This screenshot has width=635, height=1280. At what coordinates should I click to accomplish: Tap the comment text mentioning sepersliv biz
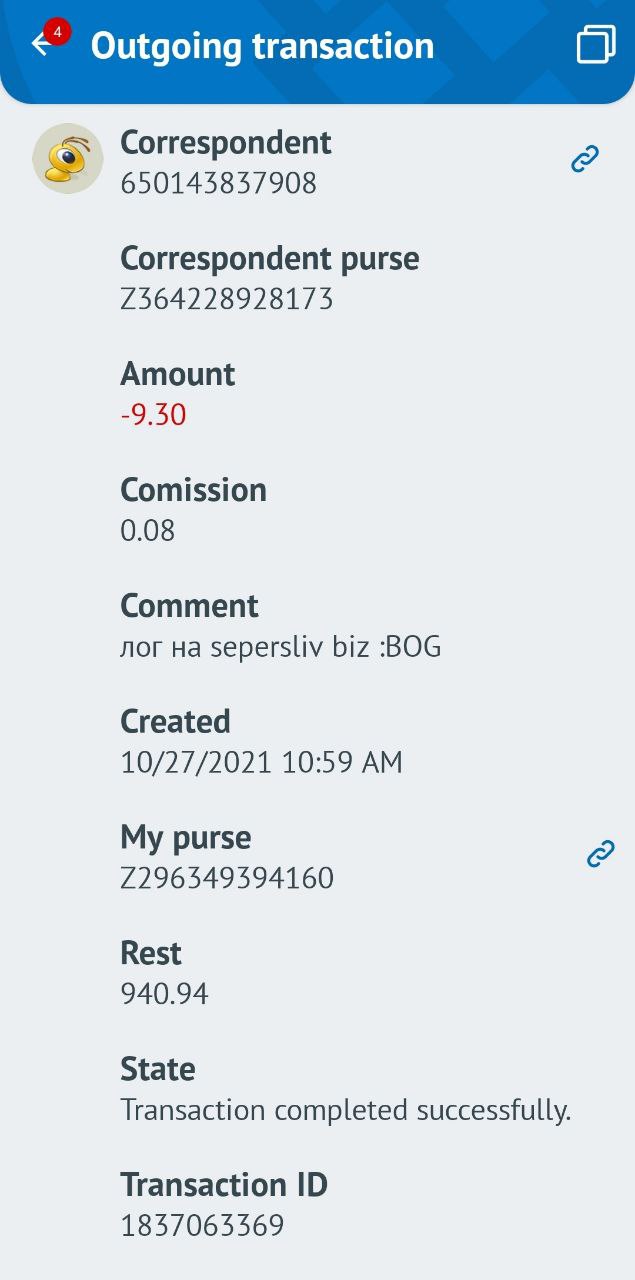281,647
